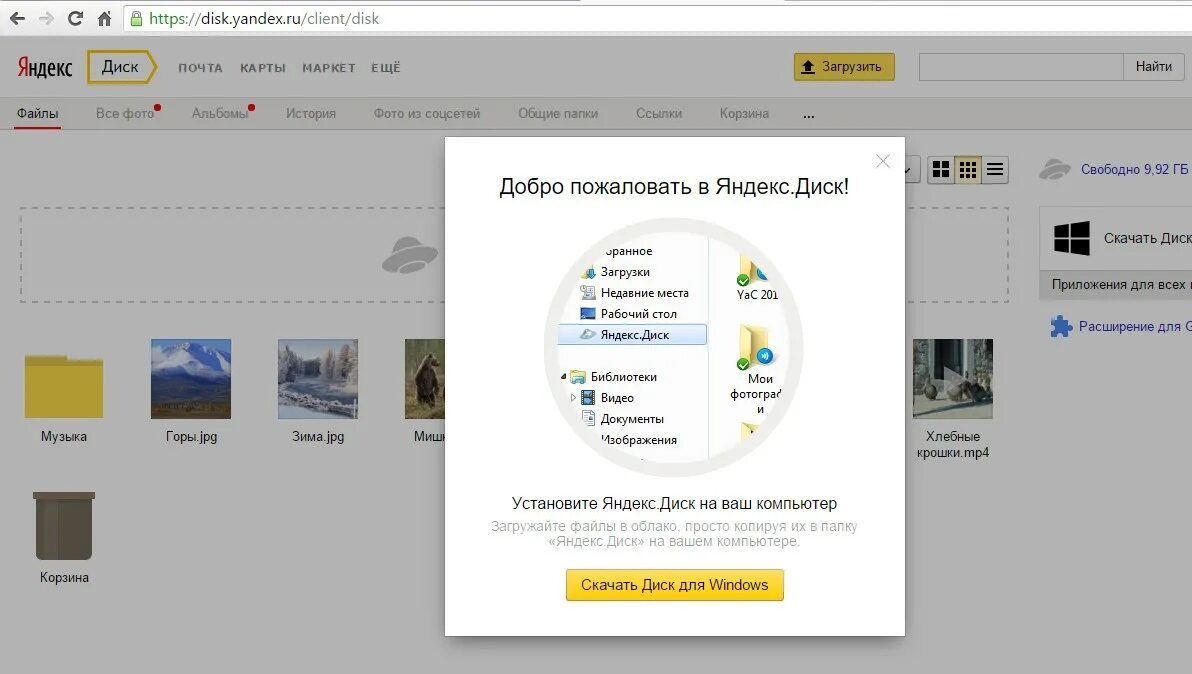Go back using browser back arrow

(x=17, y=18)
